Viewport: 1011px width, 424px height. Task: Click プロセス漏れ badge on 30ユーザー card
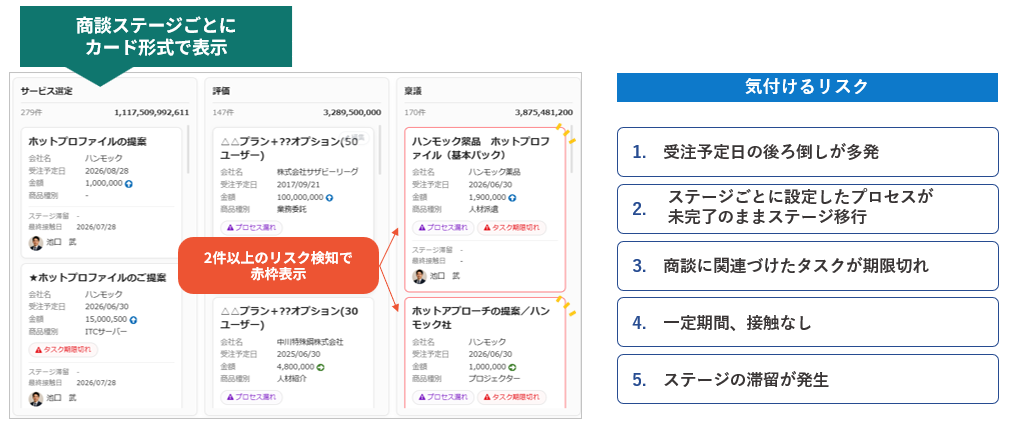point(251,397)
